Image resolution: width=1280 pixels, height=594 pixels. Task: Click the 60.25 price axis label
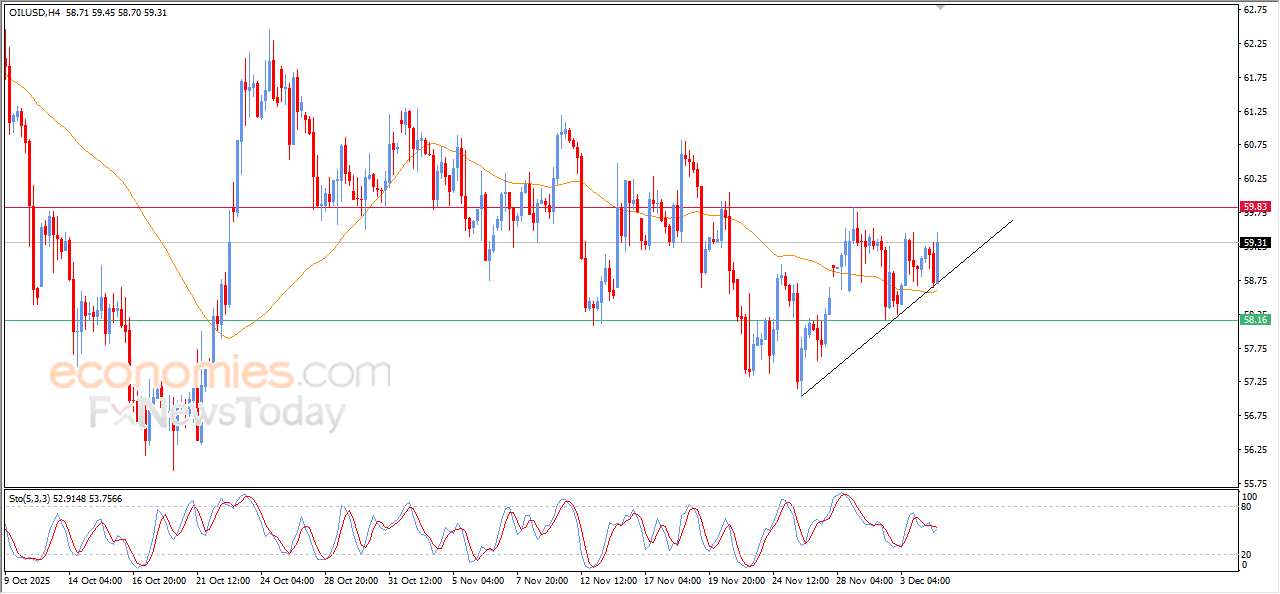[1256, 179]
